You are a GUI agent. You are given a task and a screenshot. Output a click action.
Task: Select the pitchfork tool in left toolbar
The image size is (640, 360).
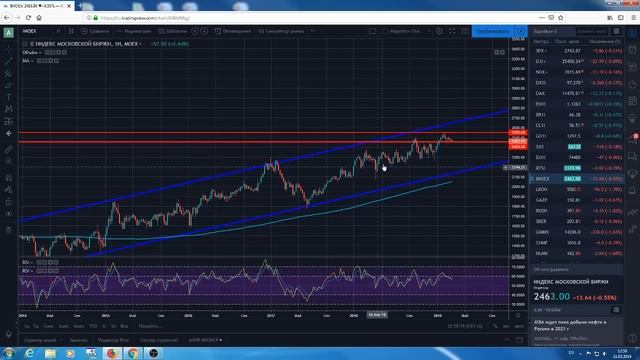click(x=9, y=73)
